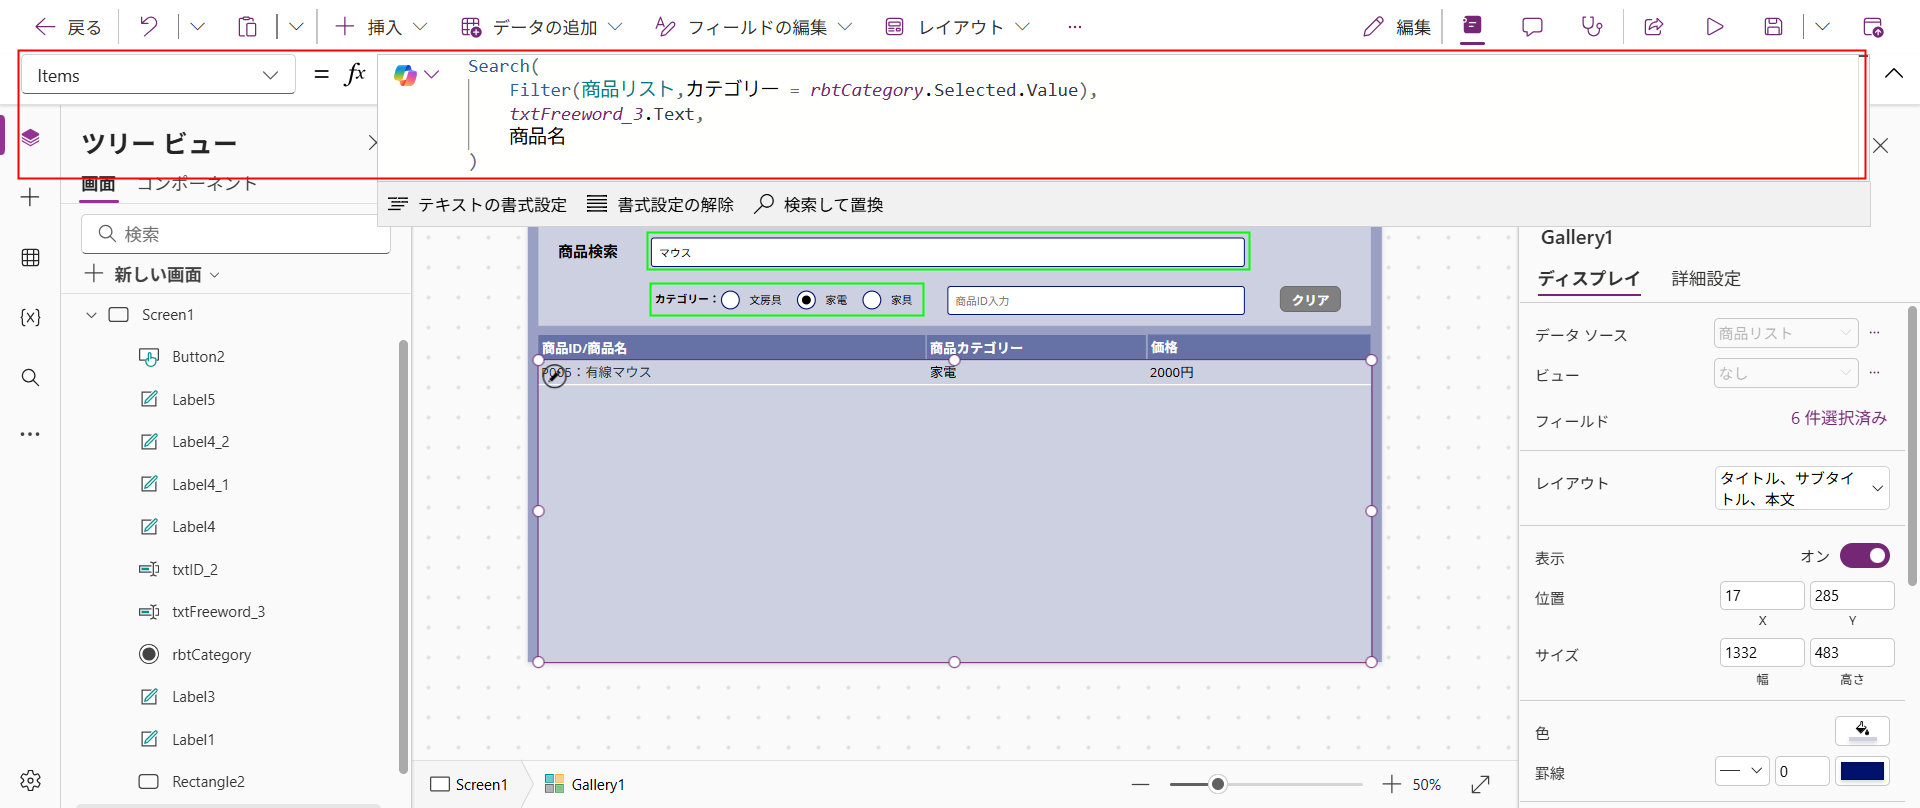Viewport: 1920px width, 808px height.
Task: Switch to the 詳細設定 tab
Action: click(1706, 279)
